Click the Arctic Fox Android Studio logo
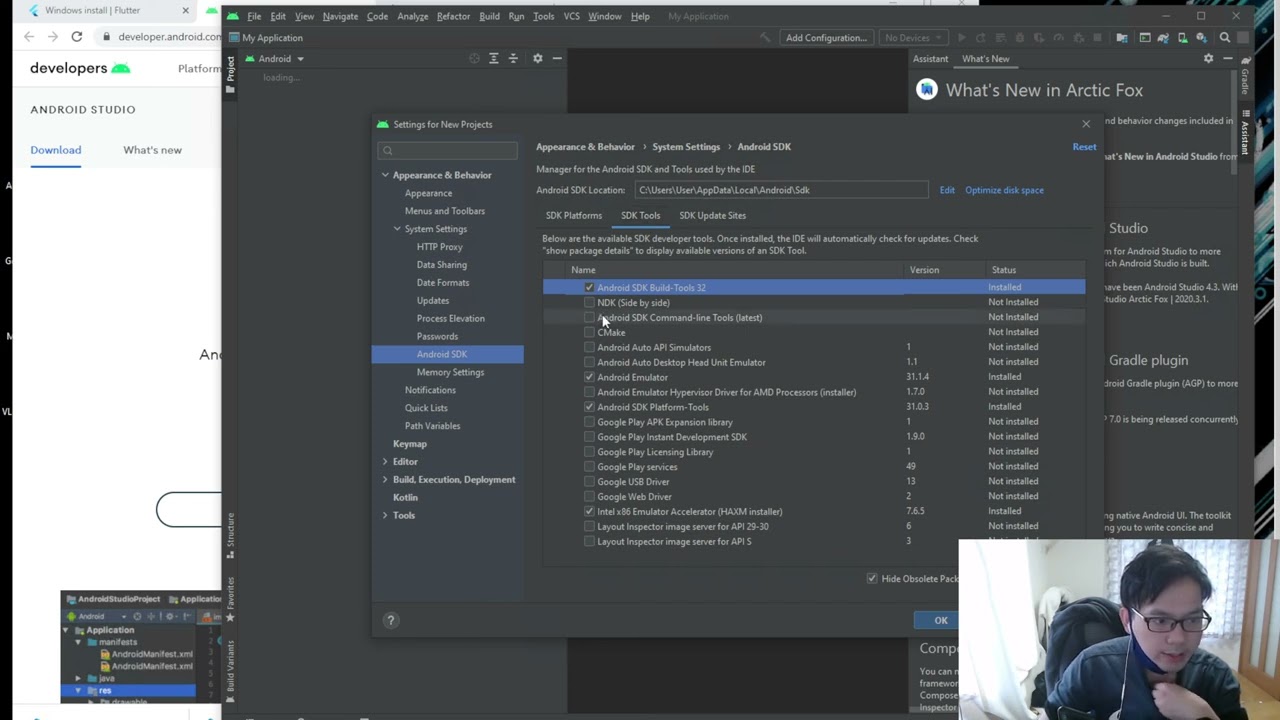This screenshot has height=720, width=1280. 927,90
